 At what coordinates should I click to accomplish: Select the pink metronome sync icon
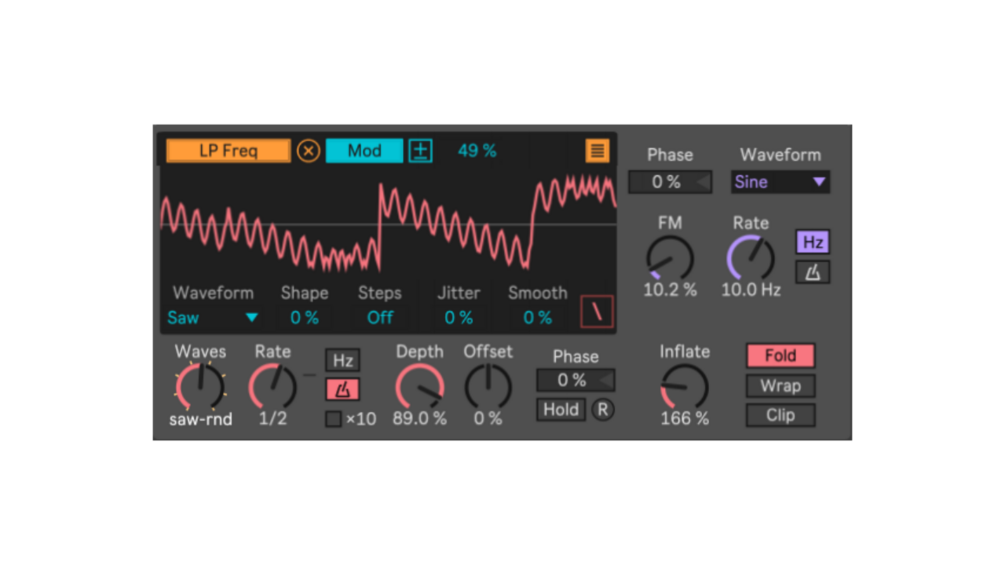(342, 389)
